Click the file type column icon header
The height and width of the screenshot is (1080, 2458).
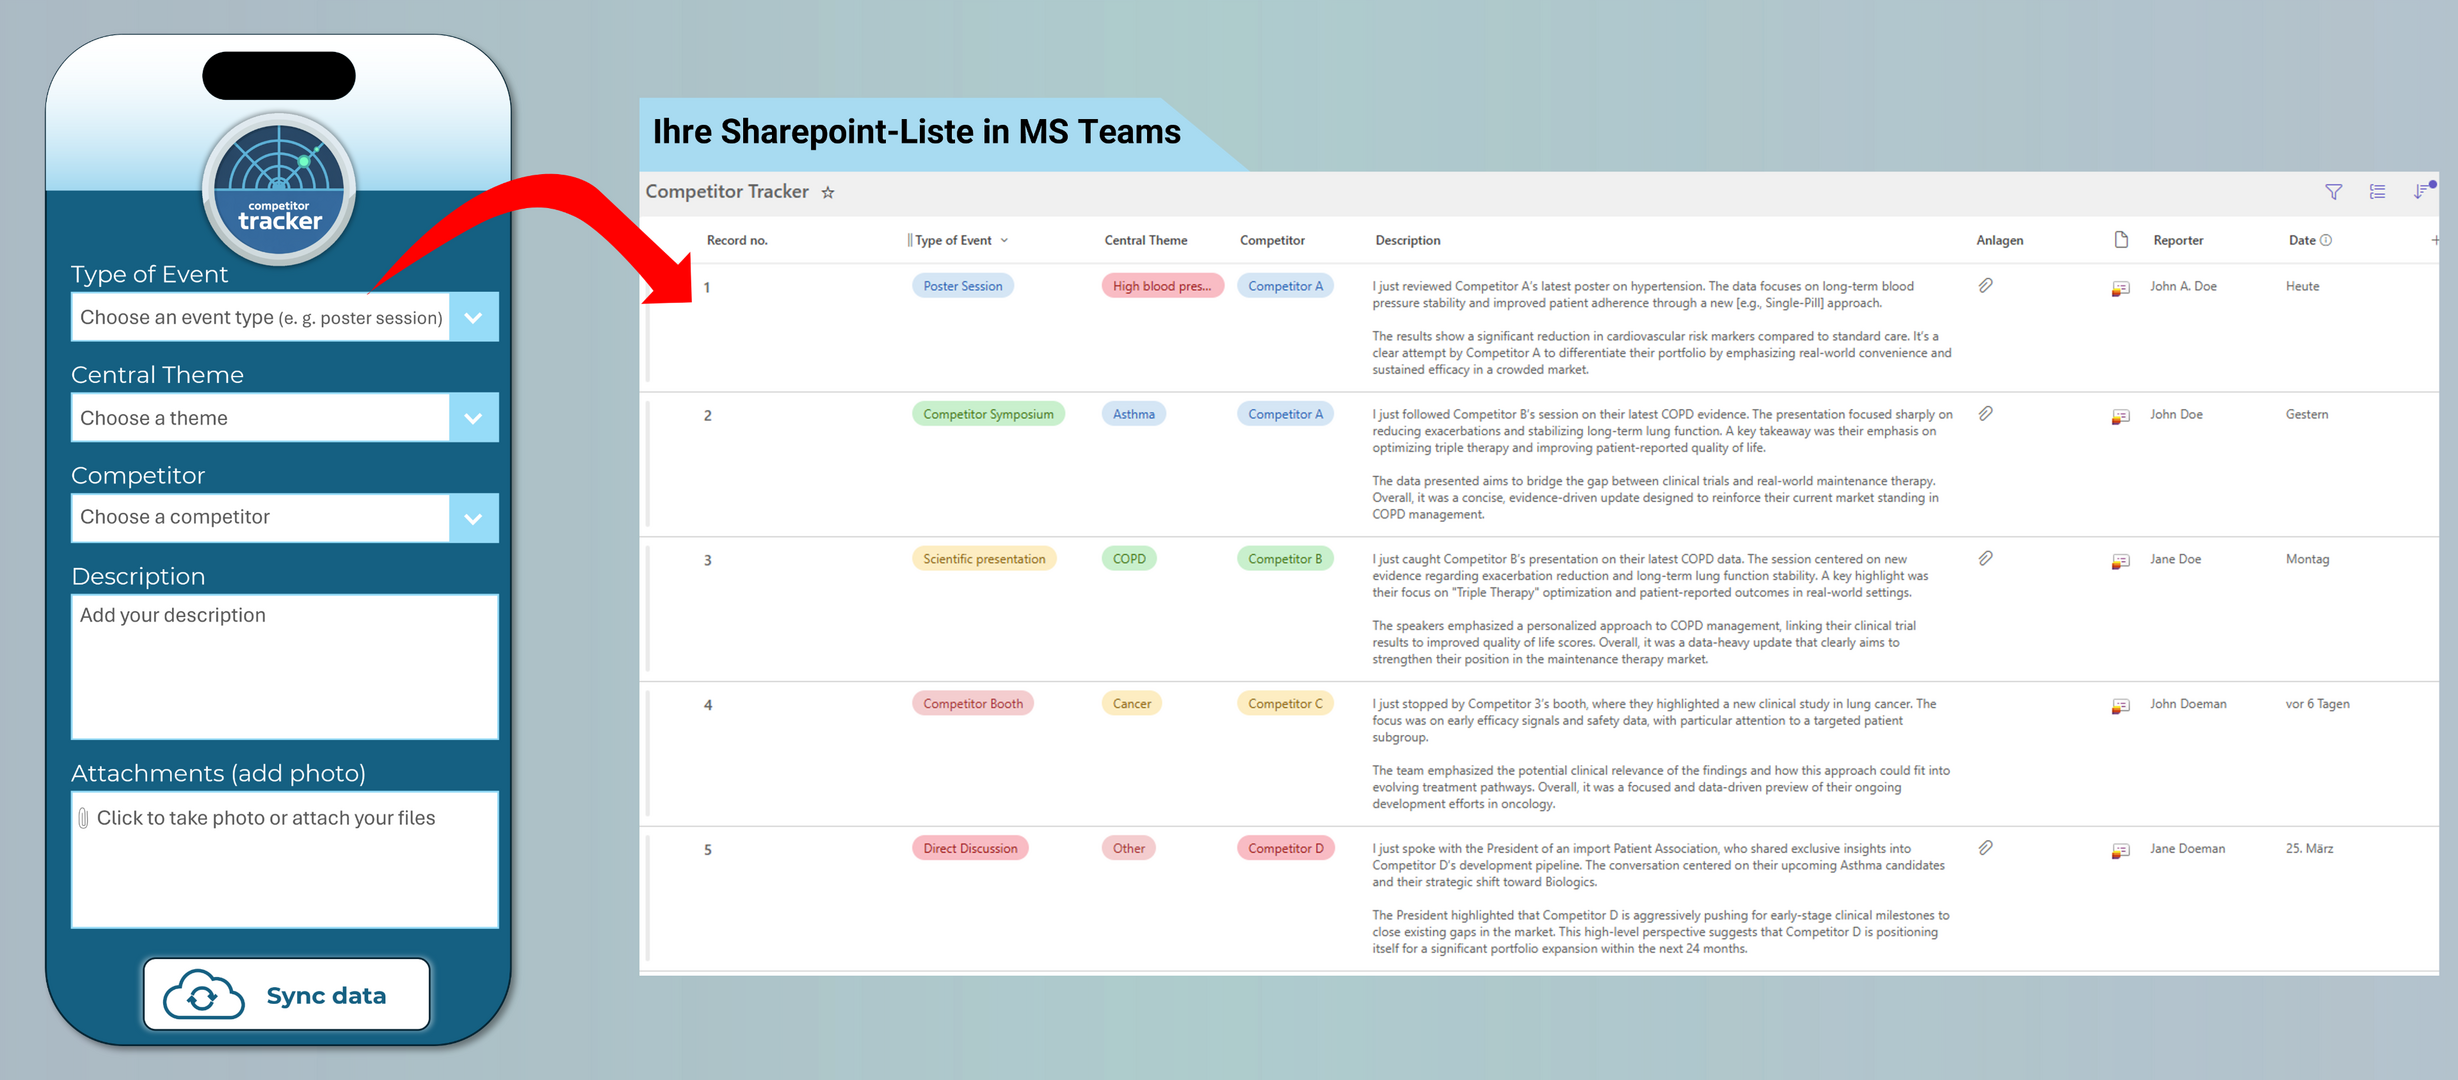coord(2121,239)
